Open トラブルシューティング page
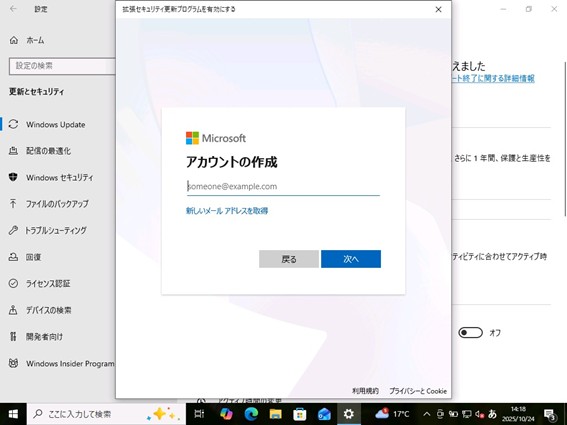 (x=56, y=230)
